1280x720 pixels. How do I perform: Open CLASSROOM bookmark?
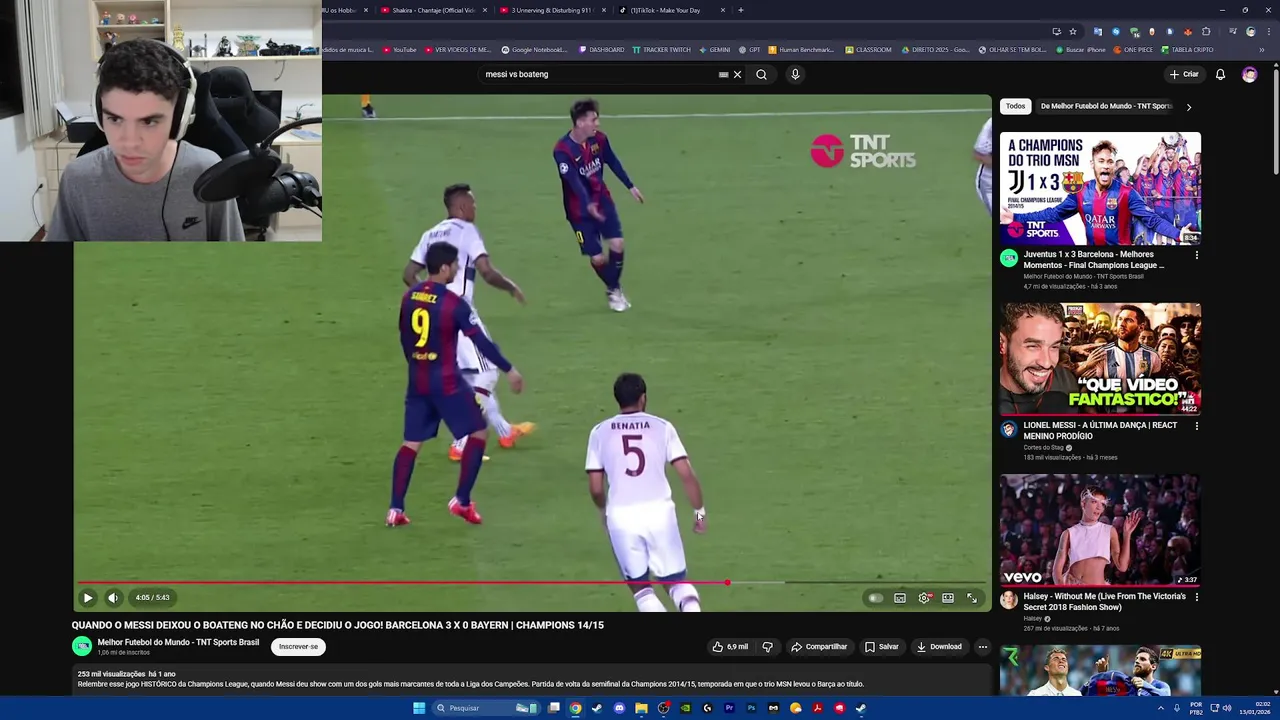[869, 49]
